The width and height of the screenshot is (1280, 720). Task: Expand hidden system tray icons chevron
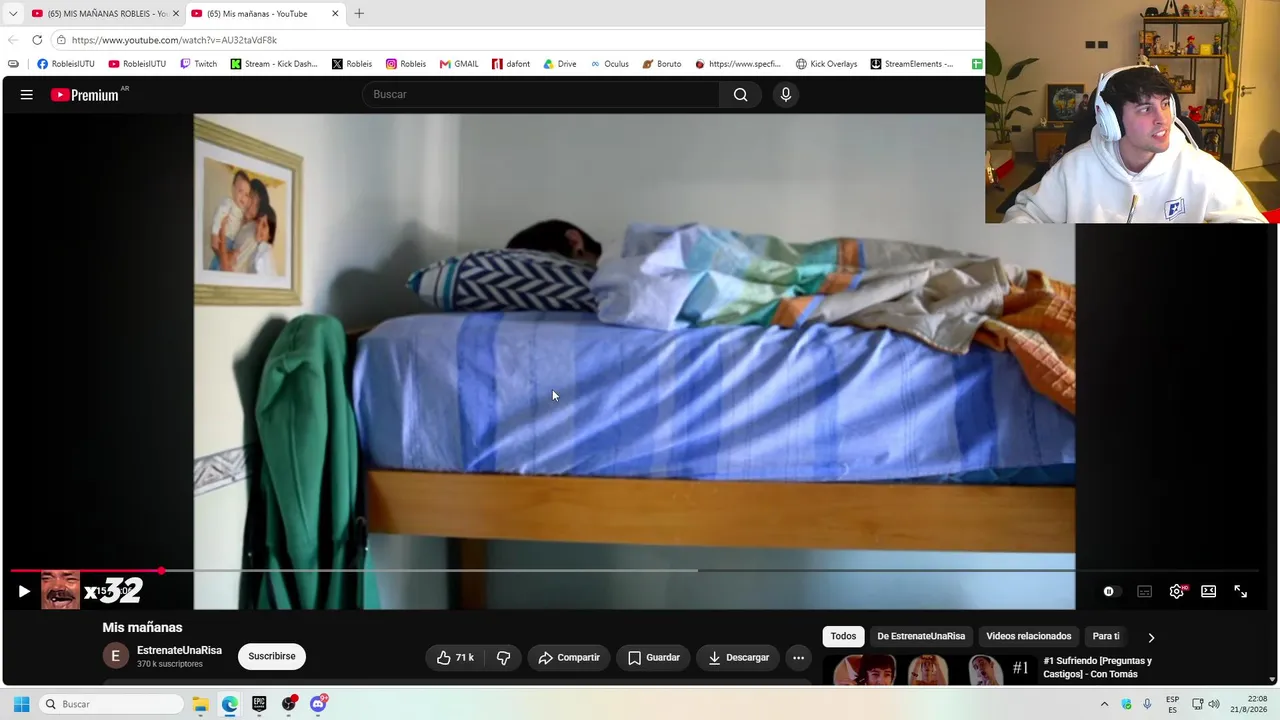(1104, 704)
